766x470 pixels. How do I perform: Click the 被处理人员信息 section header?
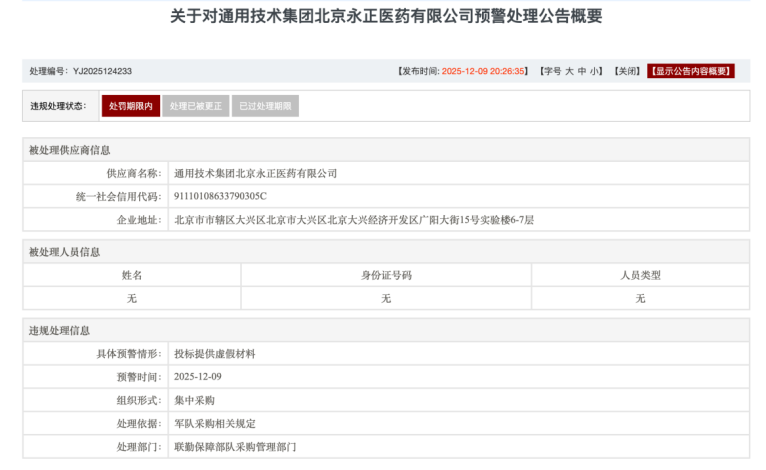click(x=65, y=252)
